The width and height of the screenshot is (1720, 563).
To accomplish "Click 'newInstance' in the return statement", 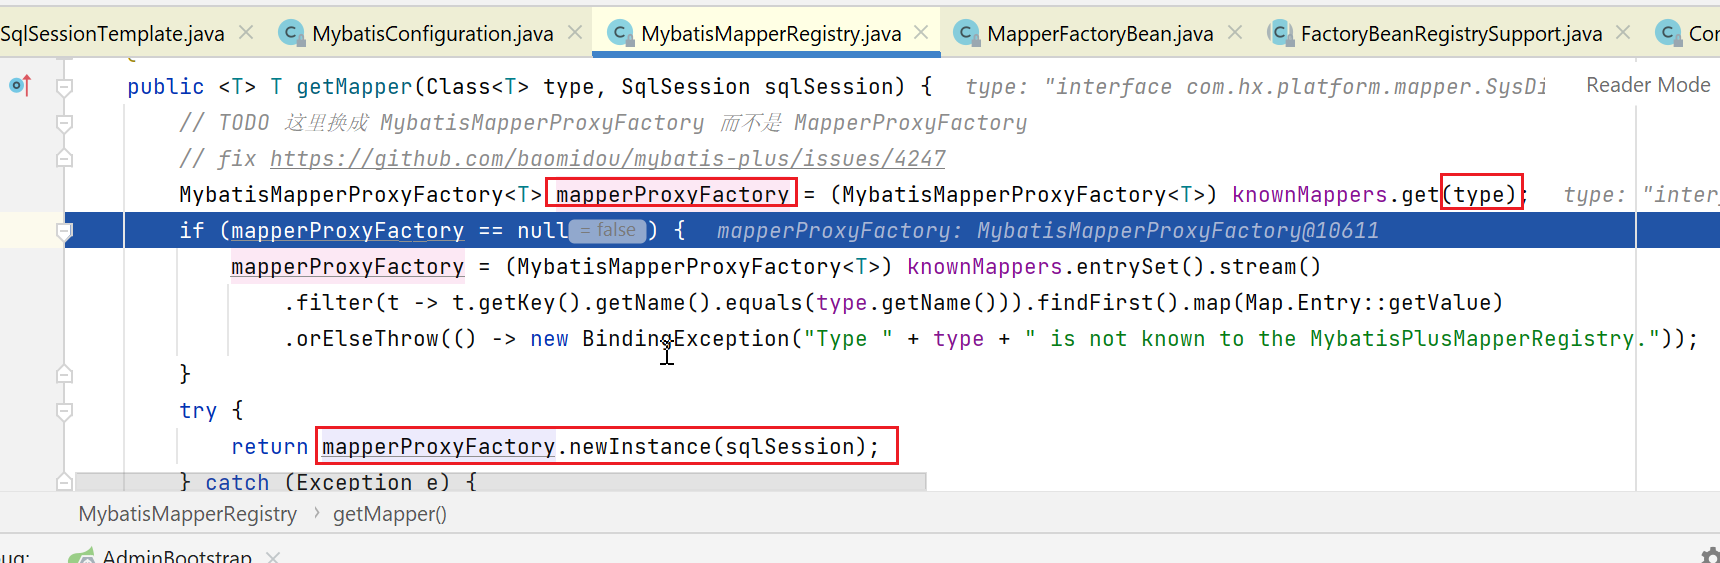I will click(640, 447).
